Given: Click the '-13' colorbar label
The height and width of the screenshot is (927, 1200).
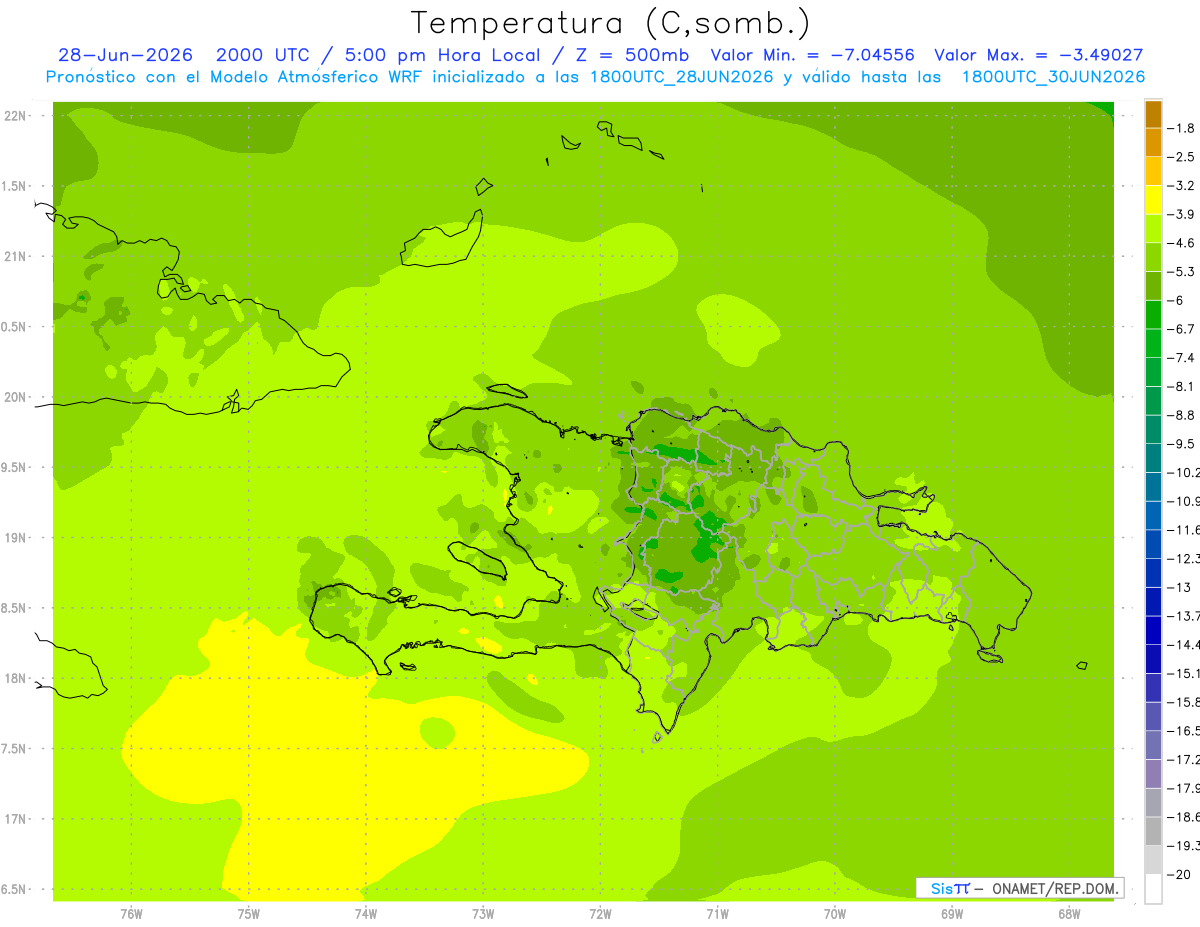Looking at the screenshot, I should [x=1179, y=588].
